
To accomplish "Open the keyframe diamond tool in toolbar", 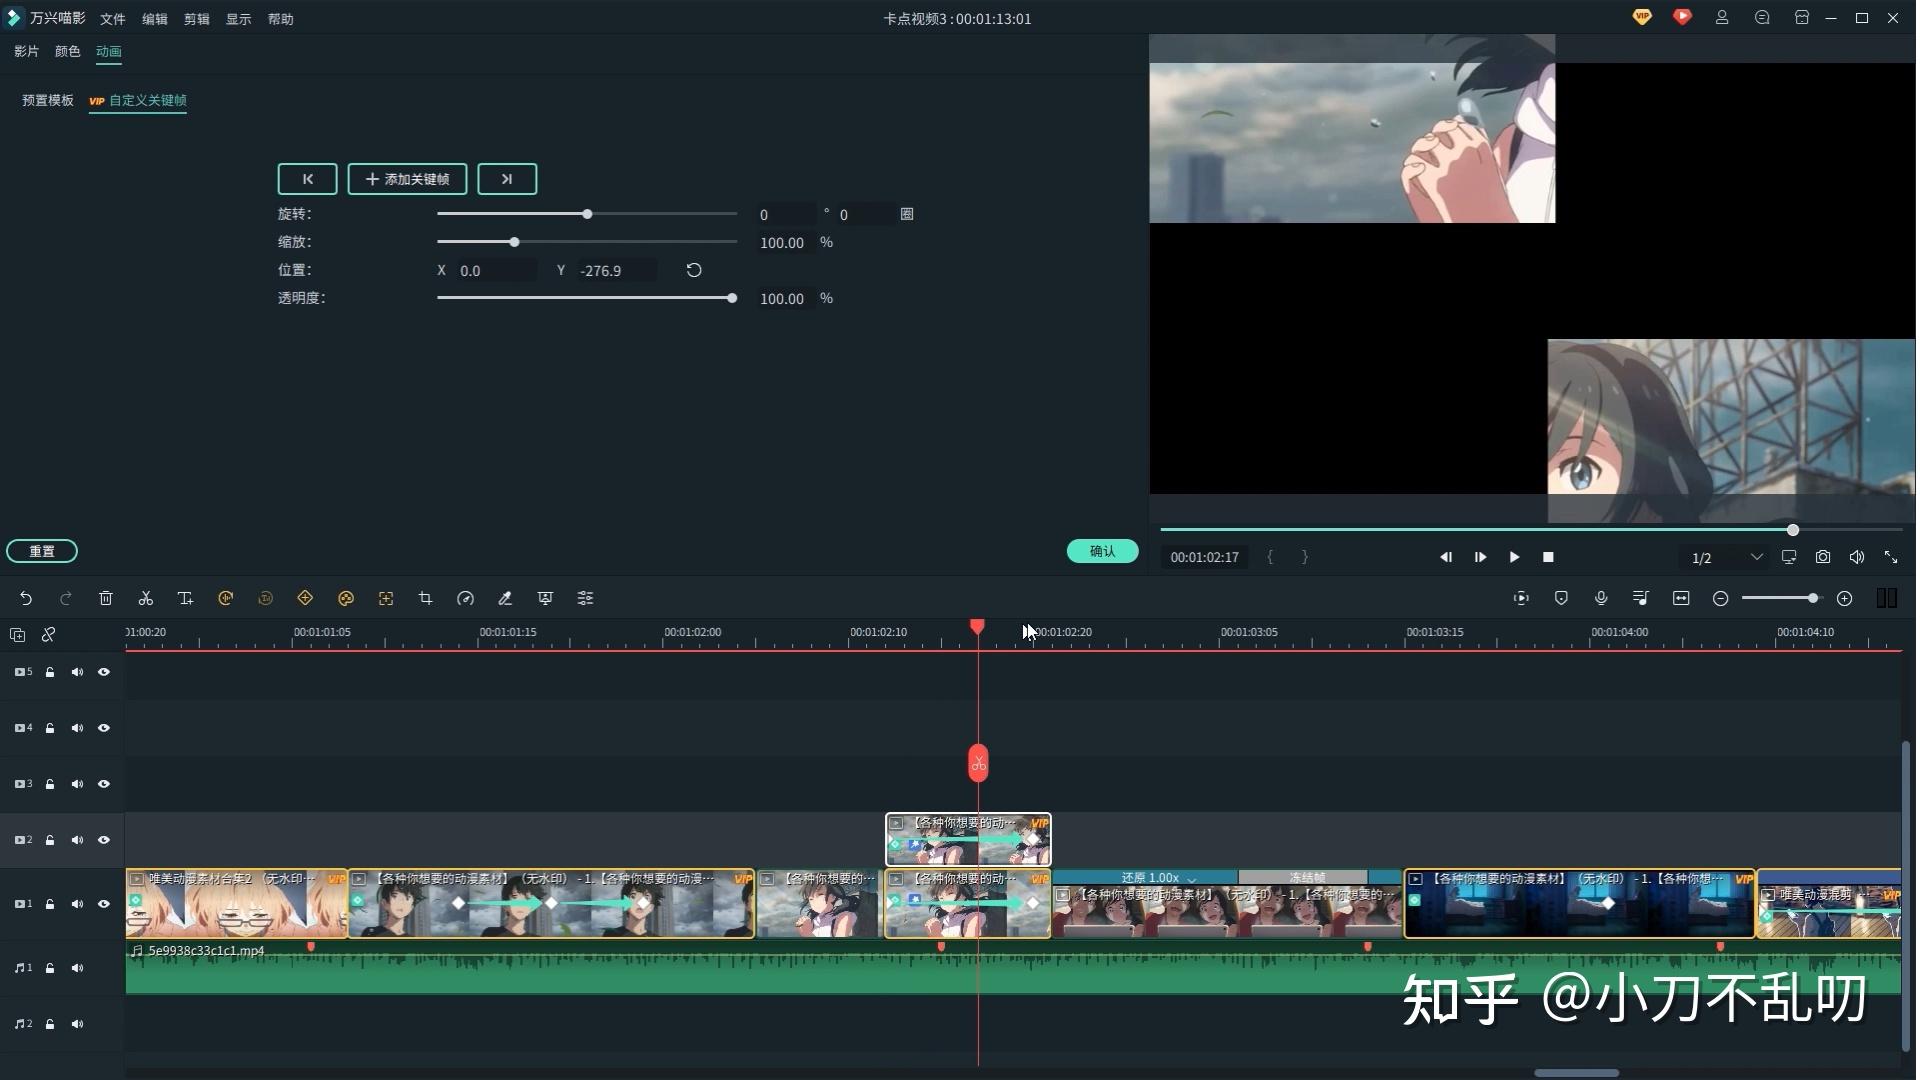I will point(306,598).
